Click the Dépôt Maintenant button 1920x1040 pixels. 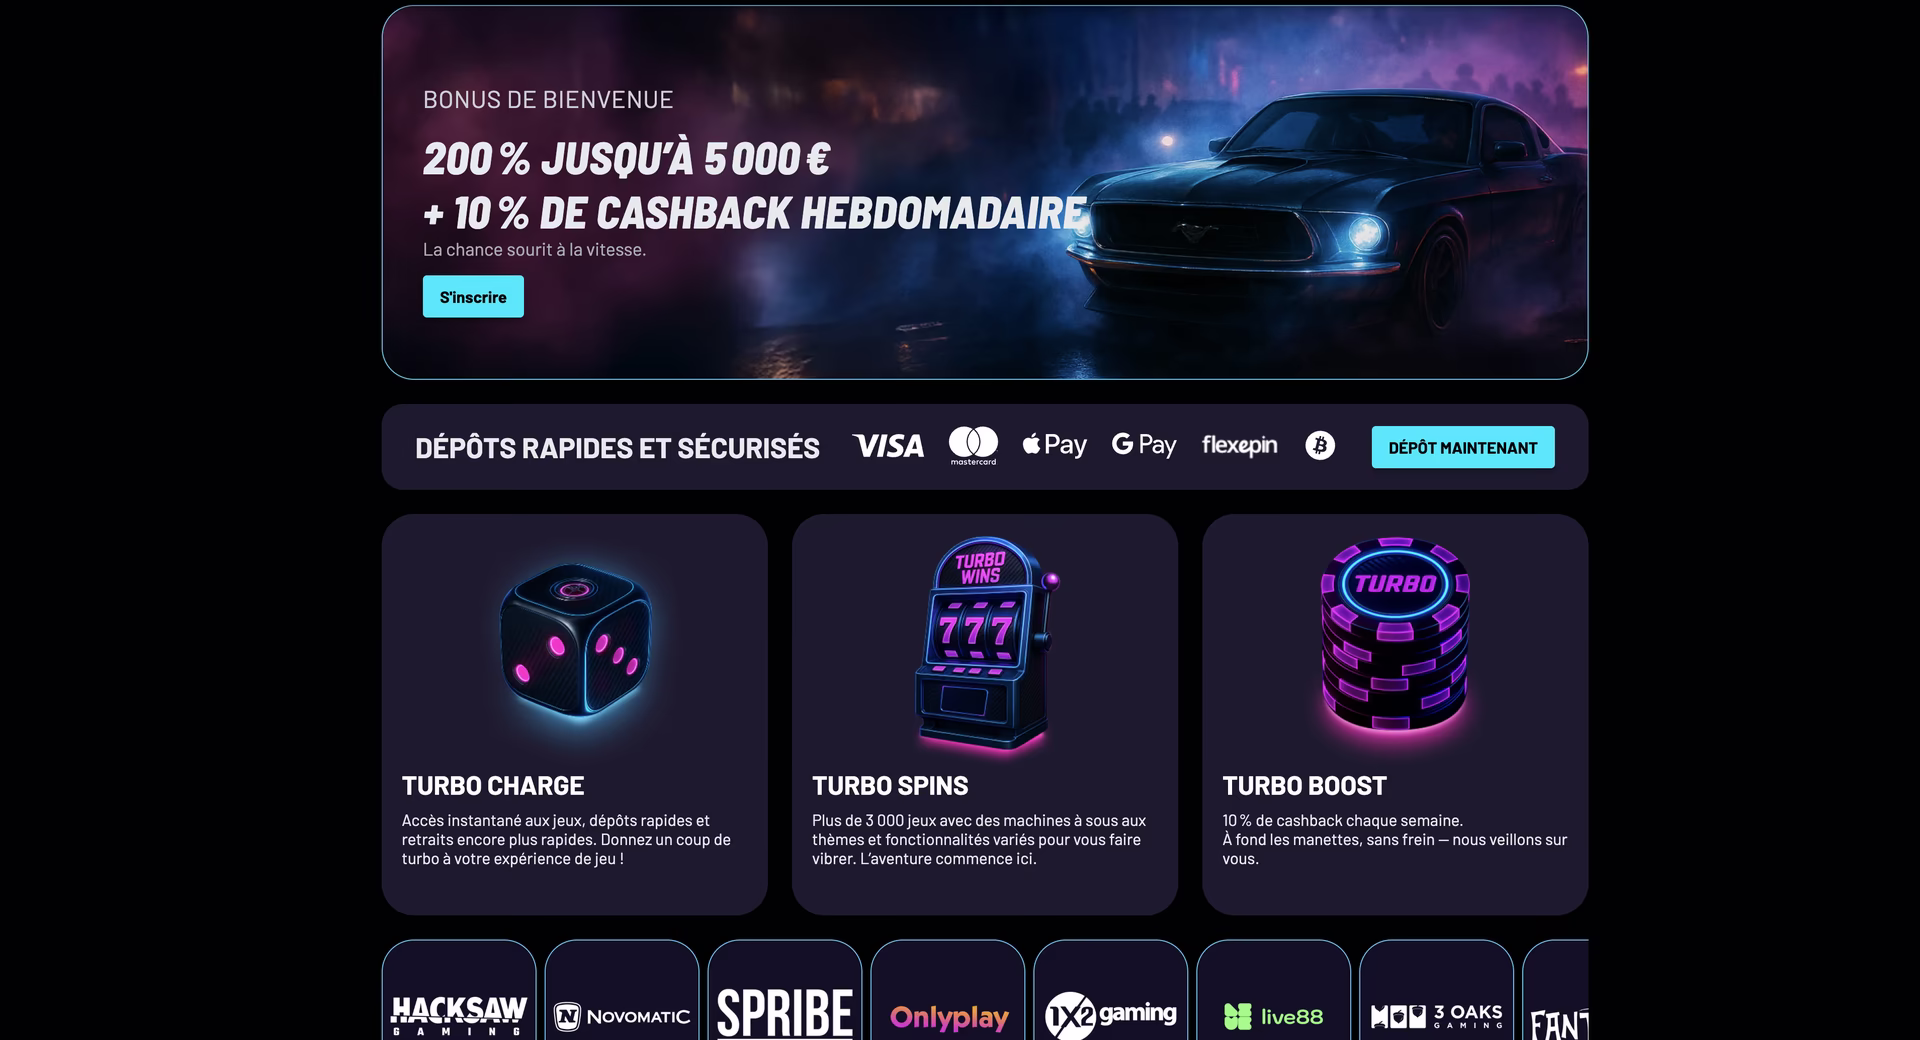point(1463,447)
